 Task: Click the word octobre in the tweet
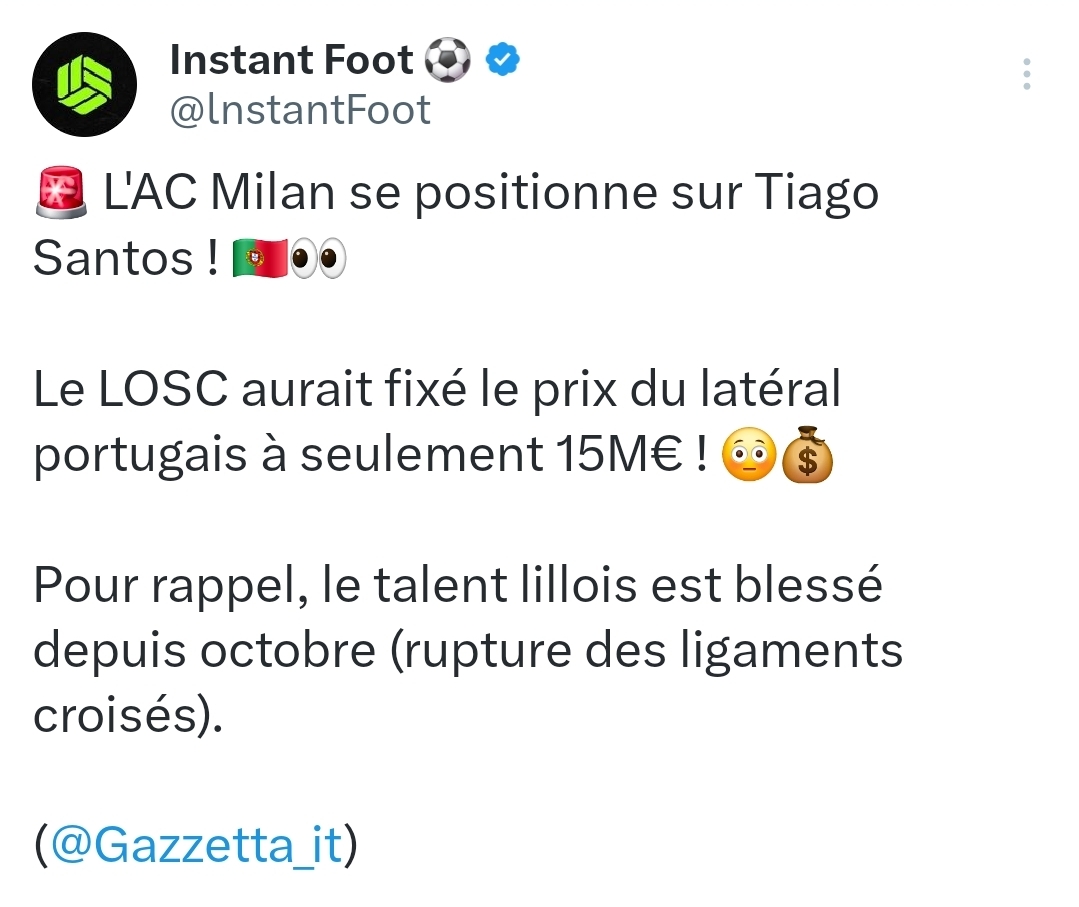pos(288,650)
